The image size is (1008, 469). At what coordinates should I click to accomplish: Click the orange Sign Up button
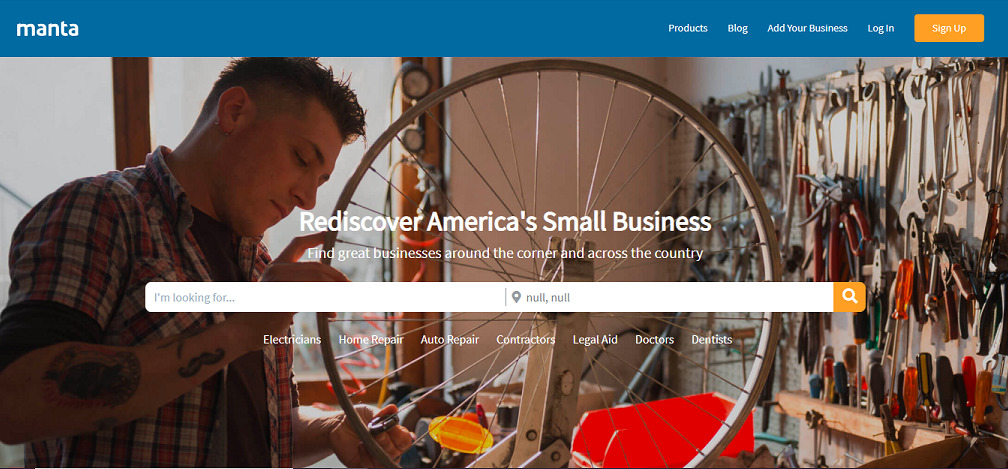tap(949, 28)
